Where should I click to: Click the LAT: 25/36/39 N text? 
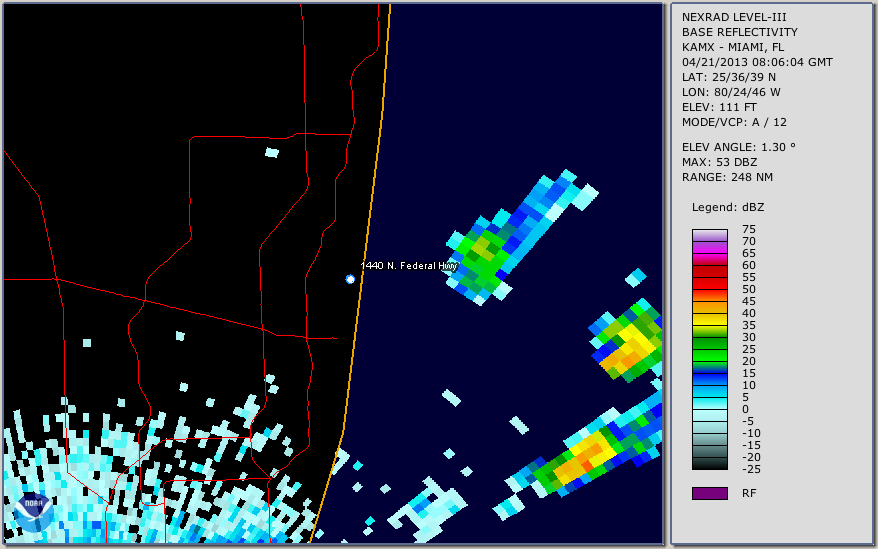(x=728, y=77)
